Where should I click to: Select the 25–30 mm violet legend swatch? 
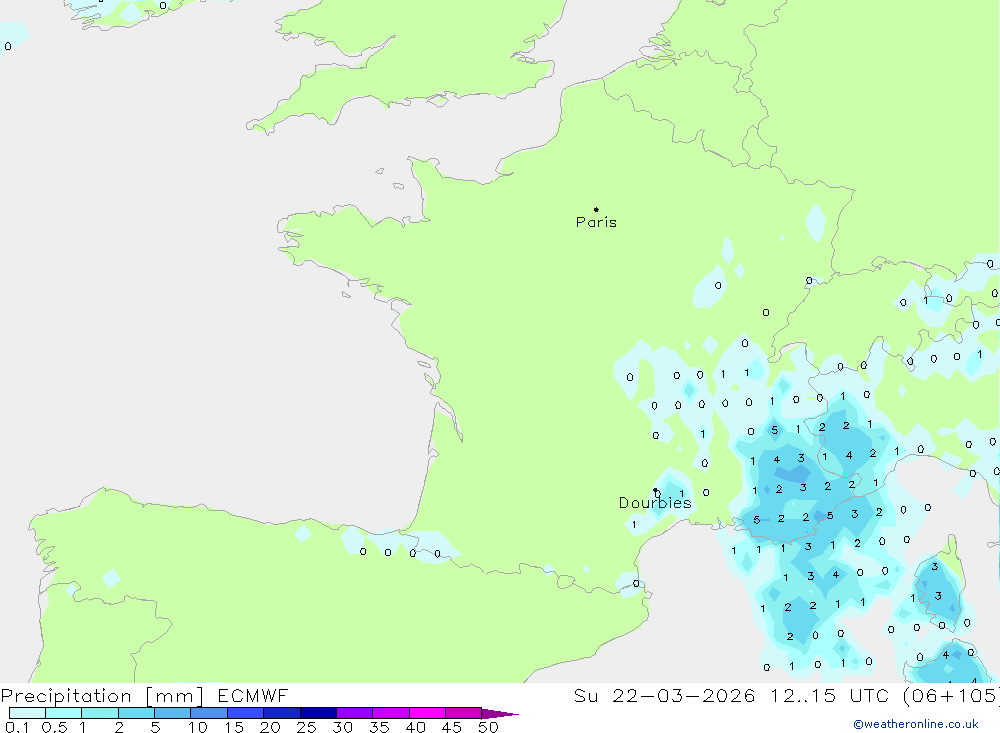318,713
